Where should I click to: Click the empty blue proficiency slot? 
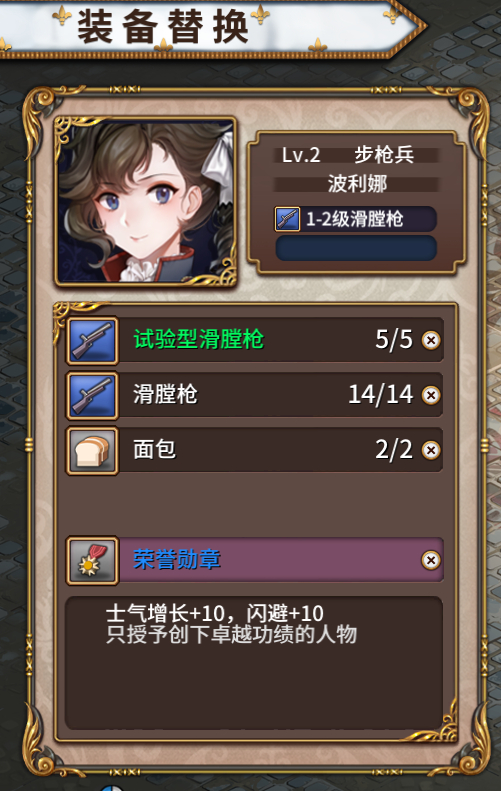[356, 248]
